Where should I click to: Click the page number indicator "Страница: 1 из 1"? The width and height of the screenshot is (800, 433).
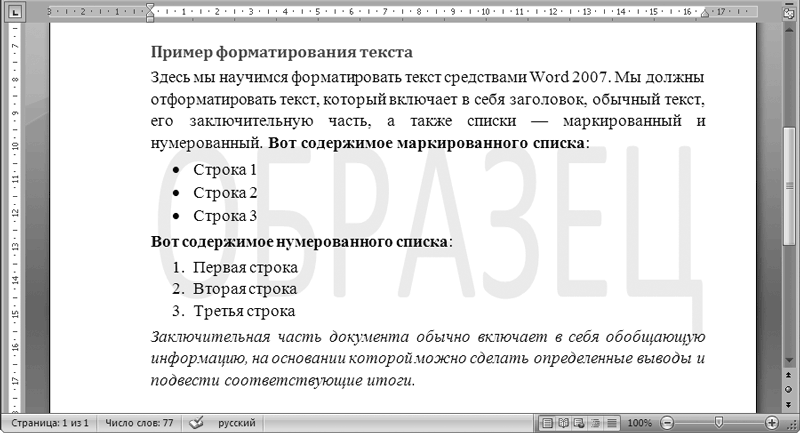(x=51, y=423)
